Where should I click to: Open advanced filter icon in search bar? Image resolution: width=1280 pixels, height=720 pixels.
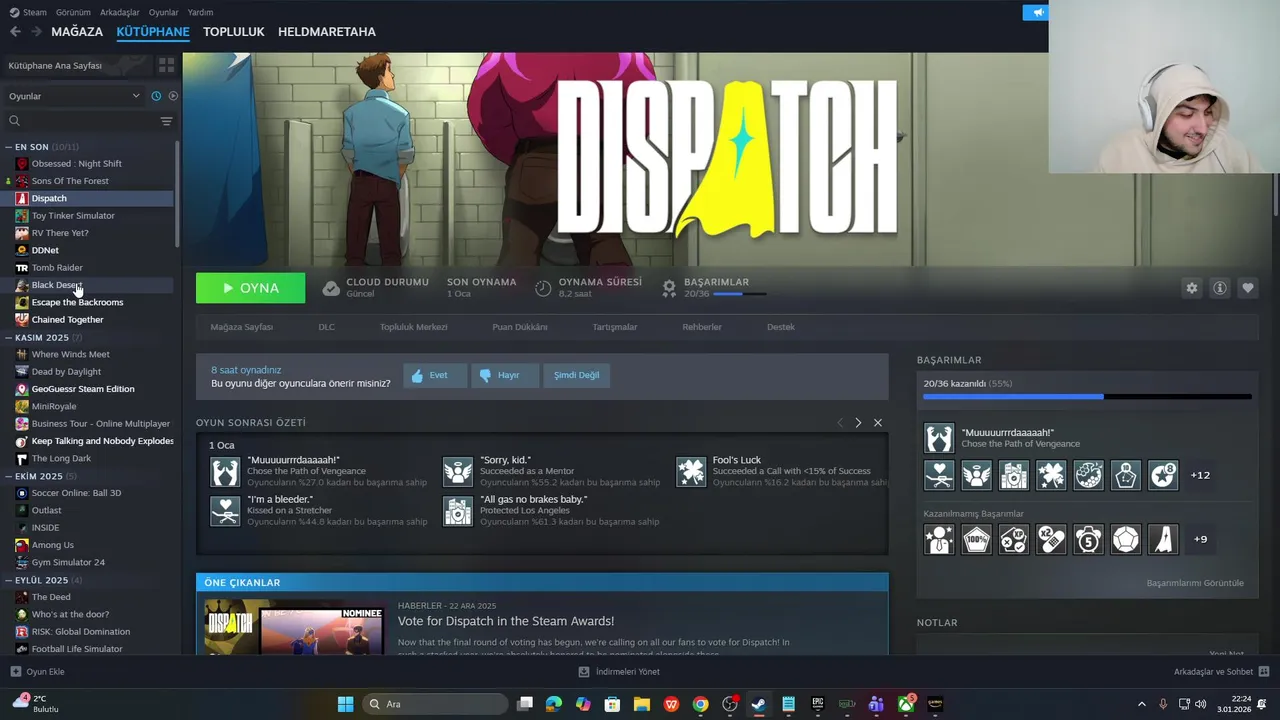(166, 121)
